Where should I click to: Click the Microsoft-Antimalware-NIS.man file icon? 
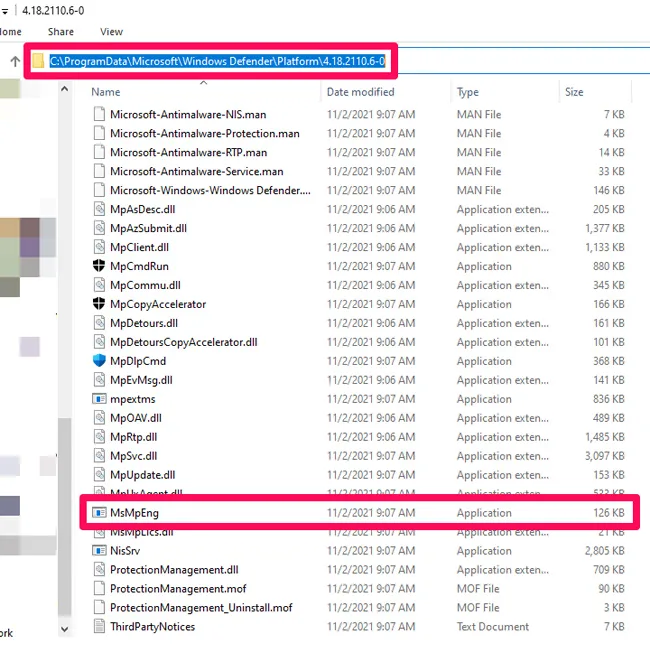(99, 114)
